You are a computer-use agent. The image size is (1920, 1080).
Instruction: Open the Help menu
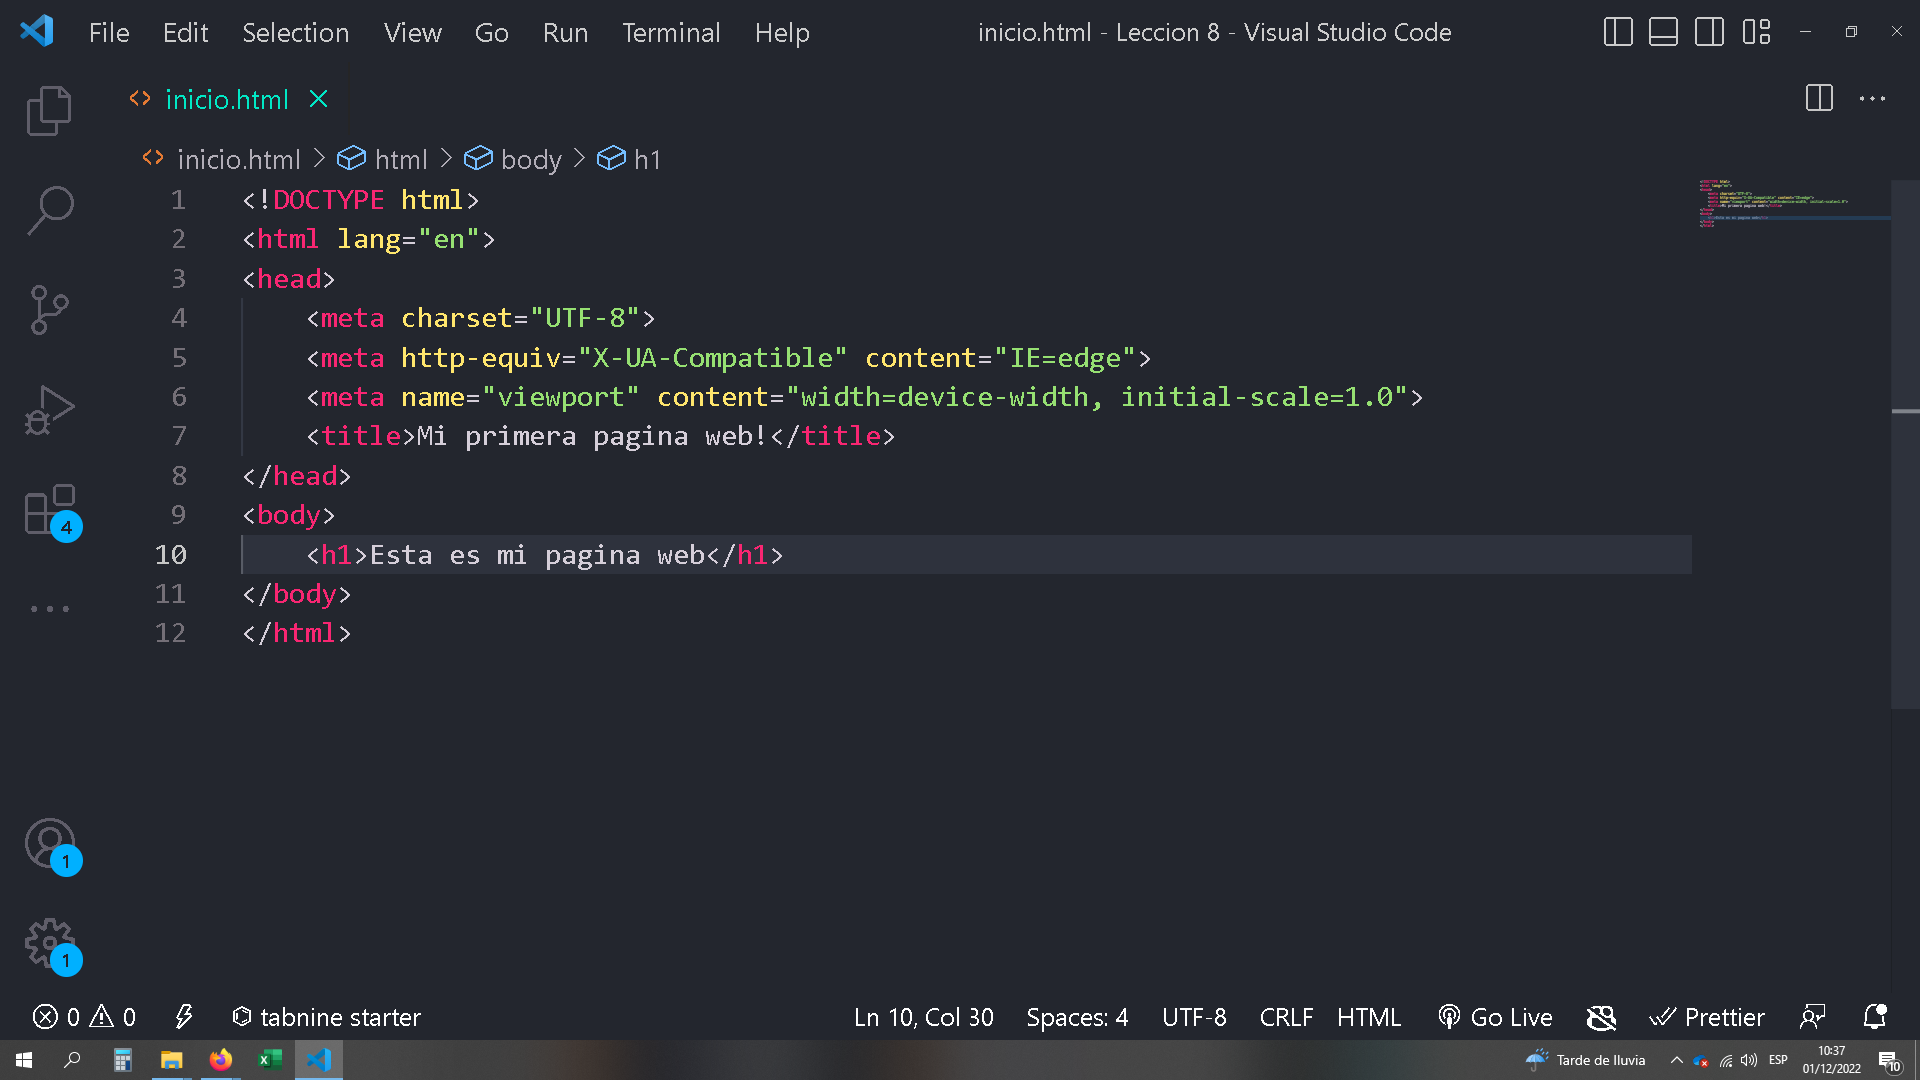[782, 33]
